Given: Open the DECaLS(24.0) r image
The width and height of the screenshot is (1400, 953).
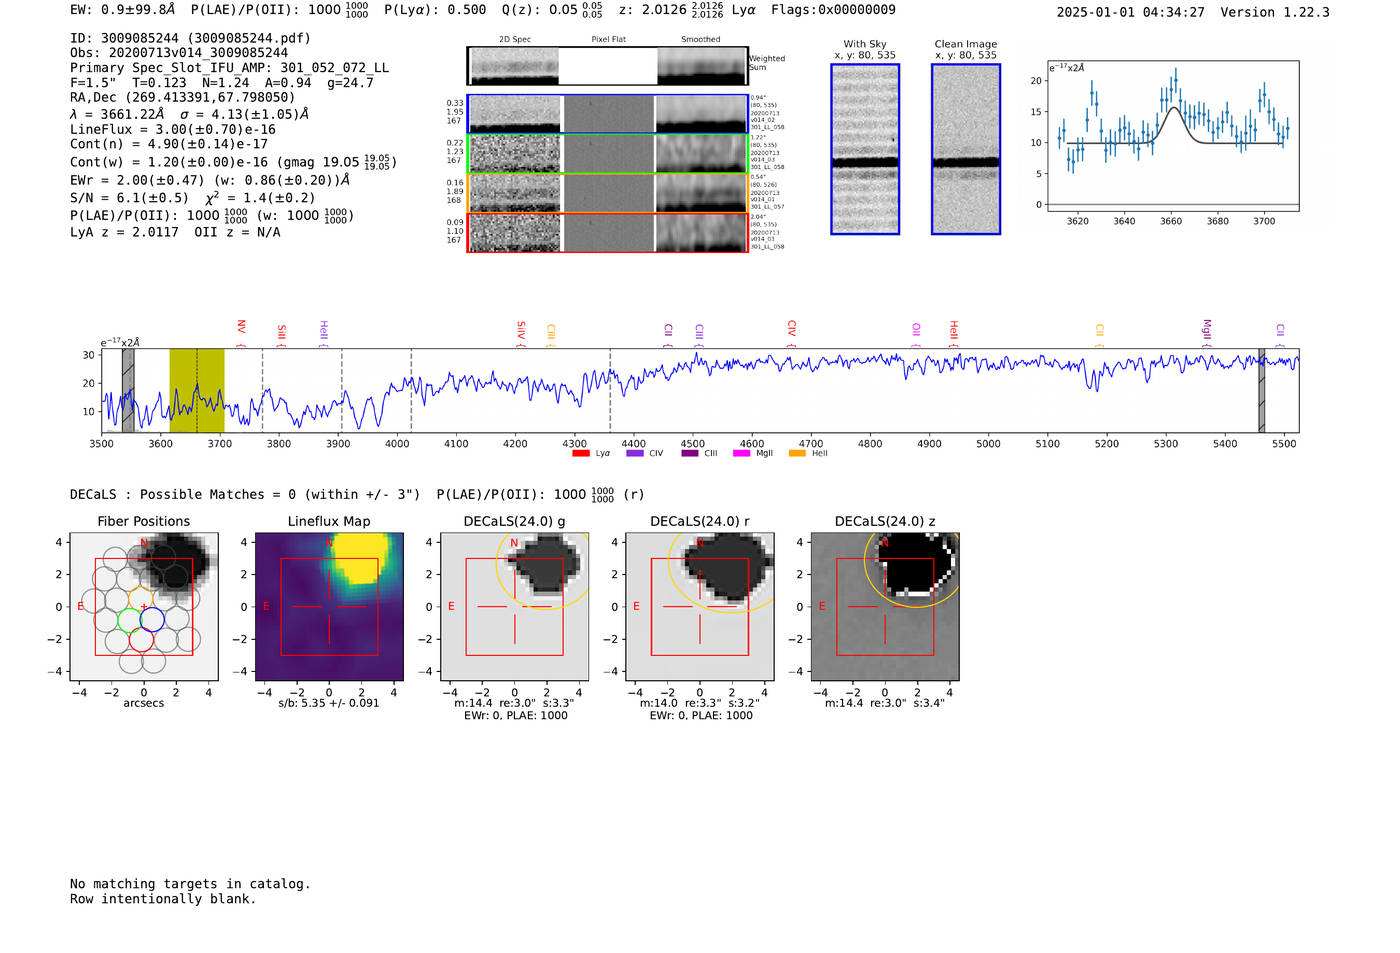Looking at the screenshot, I should pyautogui.click(x=700, y=606).
